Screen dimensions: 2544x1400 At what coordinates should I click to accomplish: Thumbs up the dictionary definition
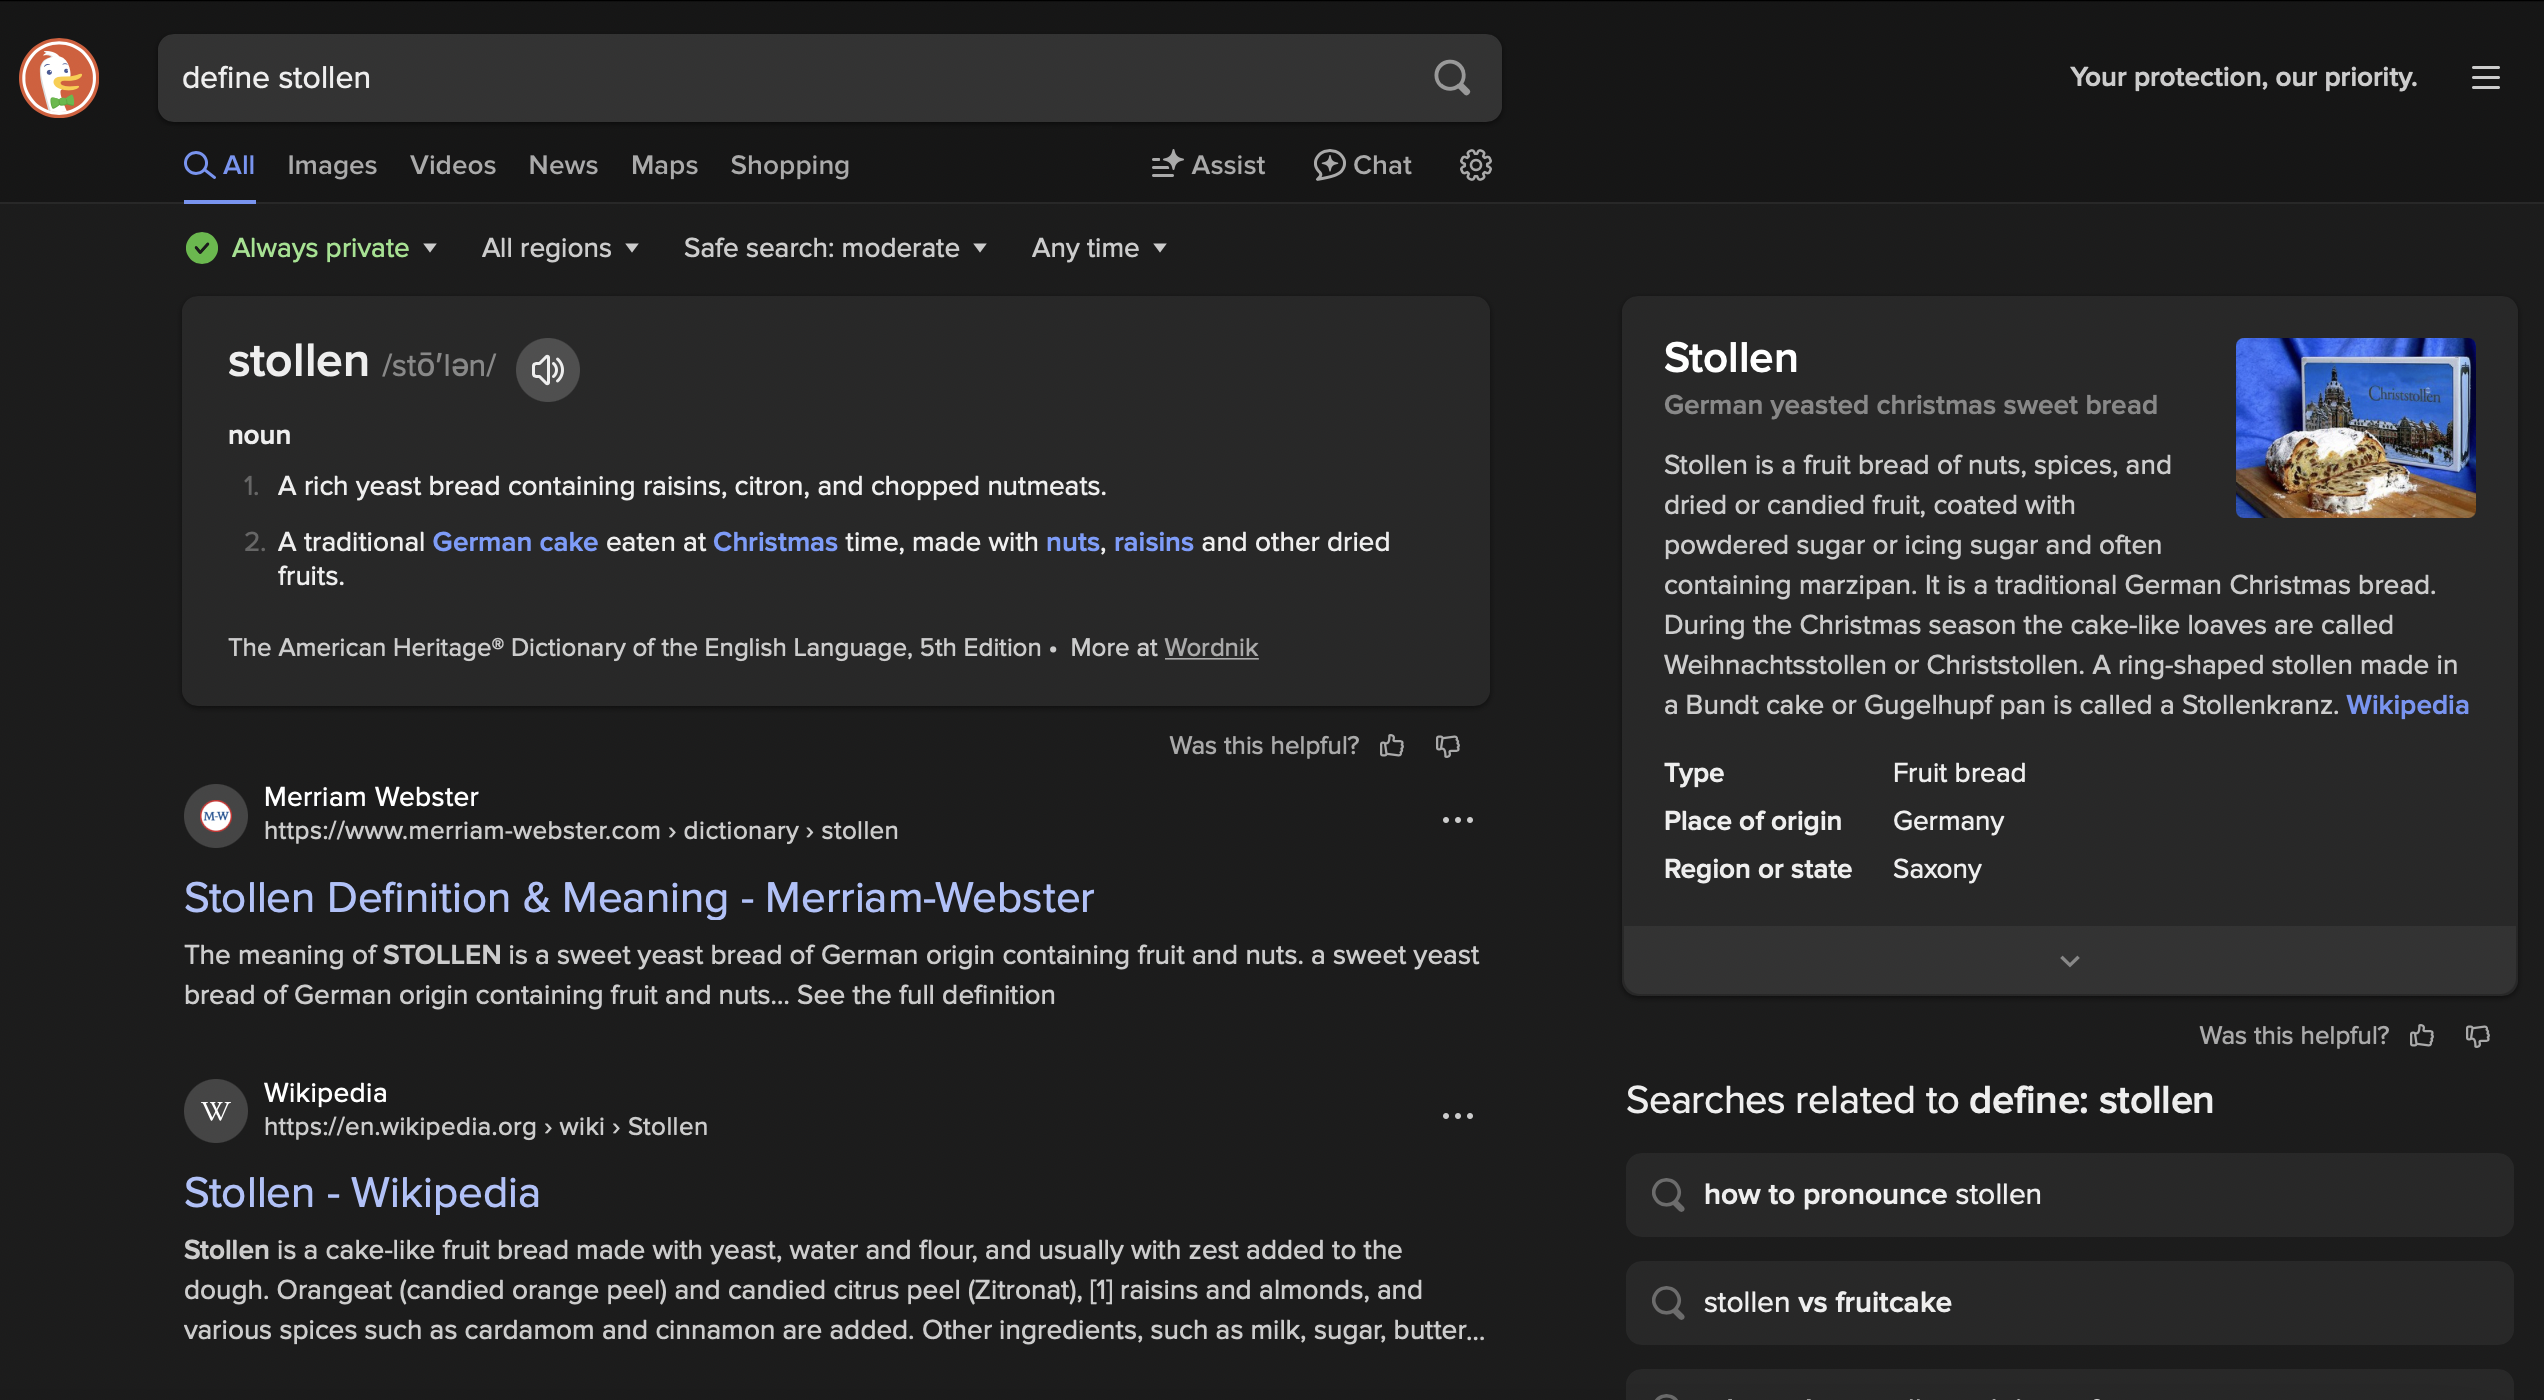click(x=1392, y=746)
